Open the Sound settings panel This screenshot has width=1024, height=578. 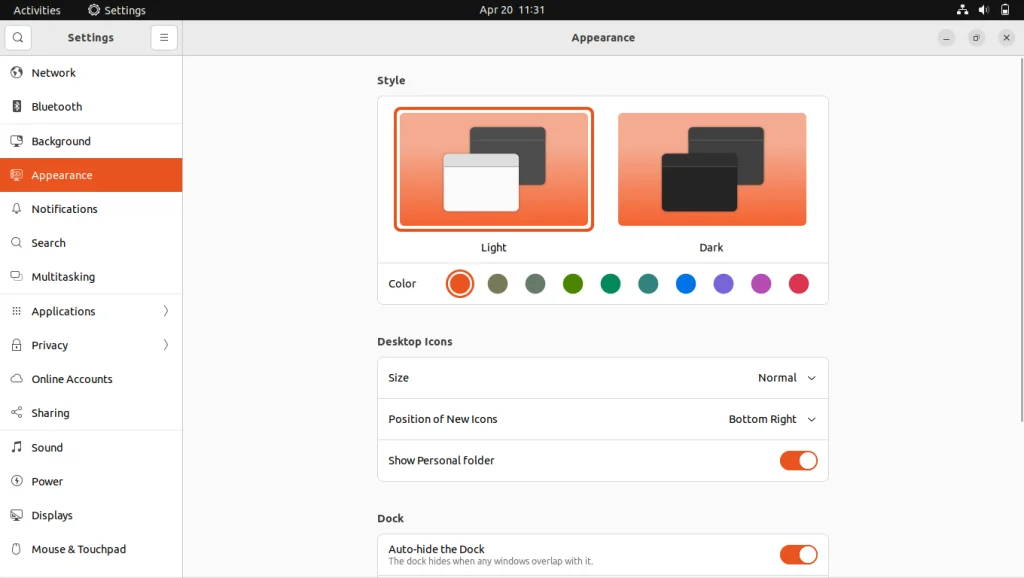pyautogui.click(x=48, y=447)
